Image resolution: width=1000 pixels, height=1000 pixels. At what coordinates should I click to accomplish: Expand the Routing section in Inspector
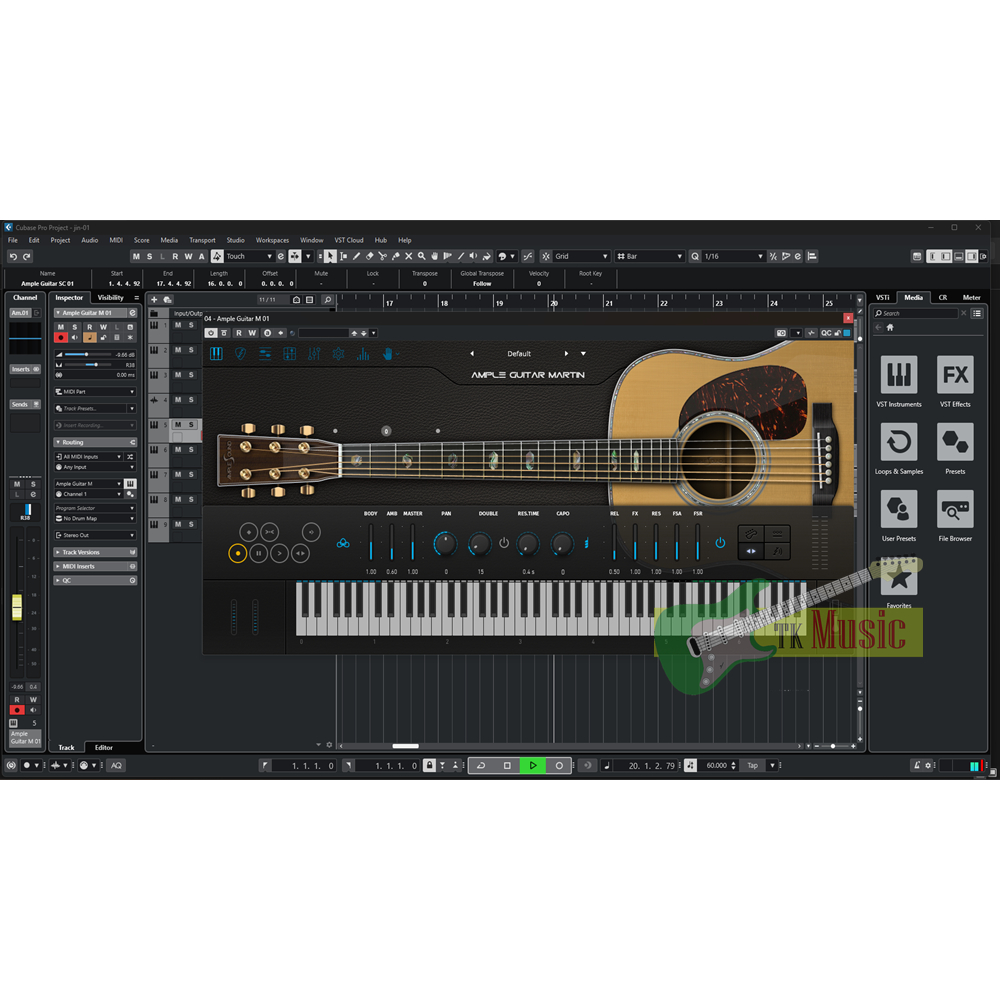[95, 442]
